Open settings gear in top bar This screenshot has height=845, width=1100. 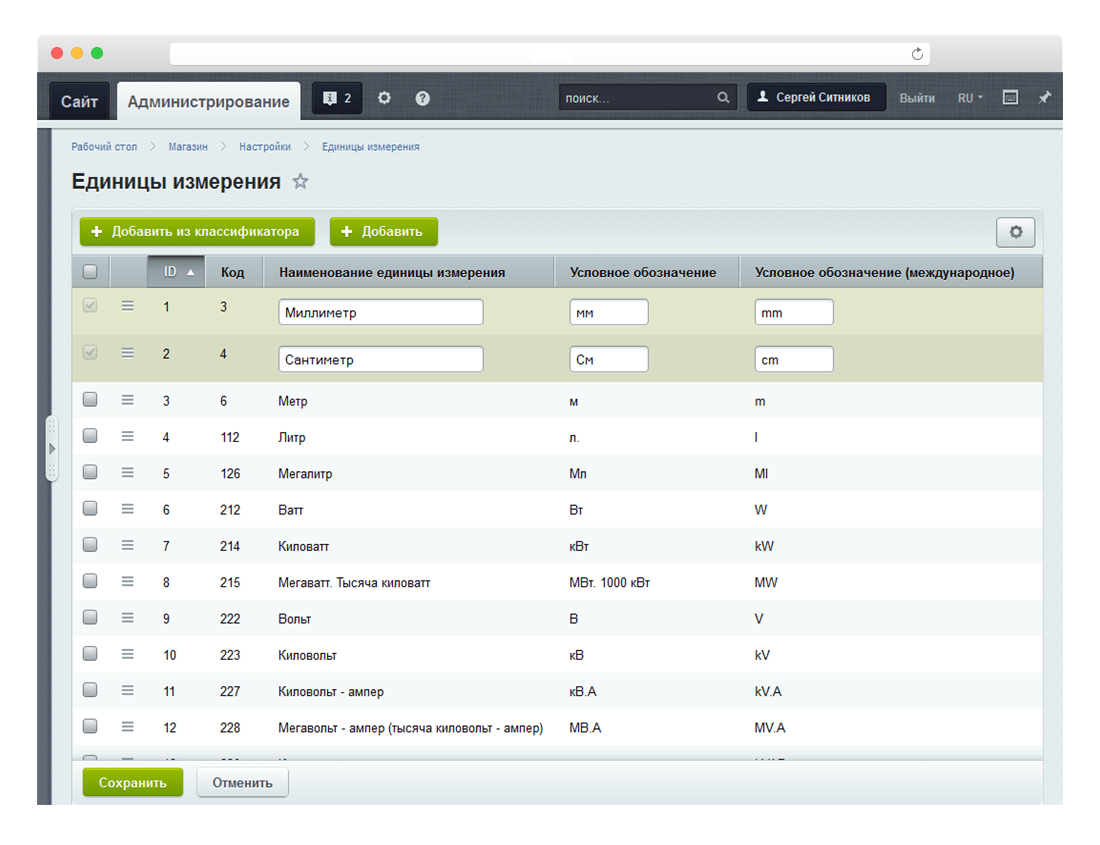[x=384, y=98]
